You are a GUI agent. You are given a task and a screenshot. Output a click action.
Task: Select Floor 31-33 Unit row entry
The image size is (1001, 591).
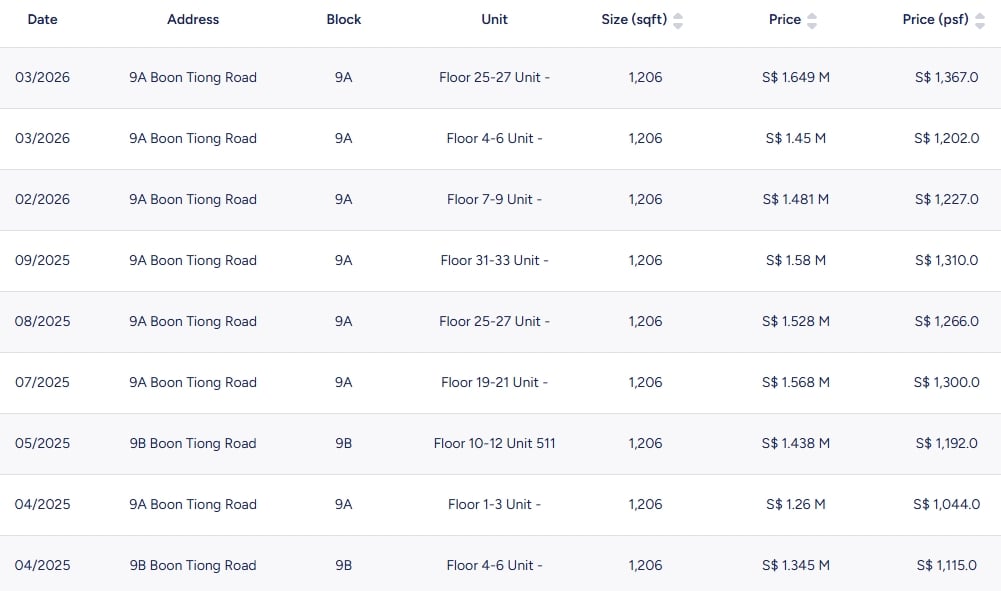494,260
